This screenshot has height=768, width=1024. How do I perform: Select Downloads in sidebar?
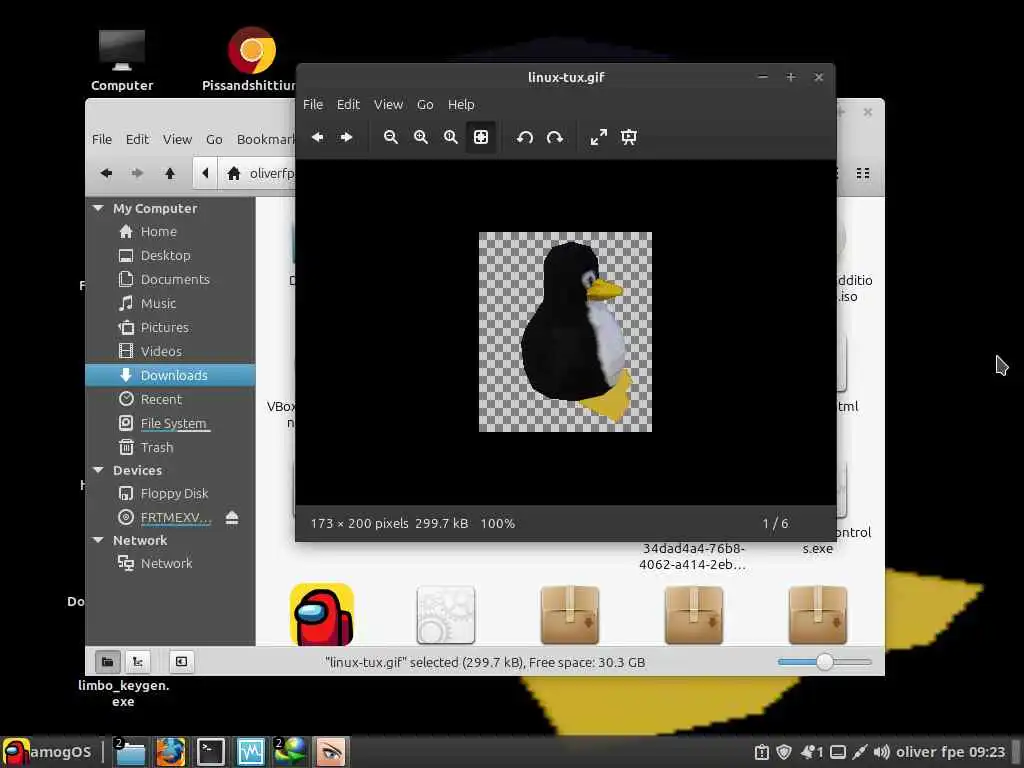[x=170, y=376]
